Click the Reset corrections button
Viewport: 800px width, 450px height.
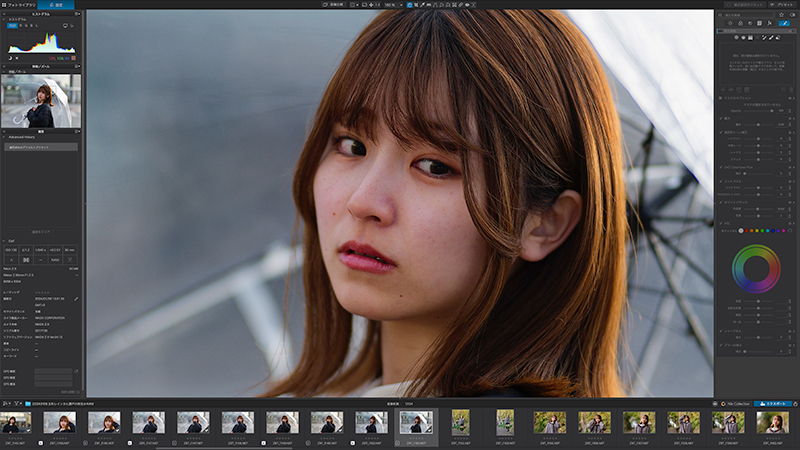[x=745, y=5]
